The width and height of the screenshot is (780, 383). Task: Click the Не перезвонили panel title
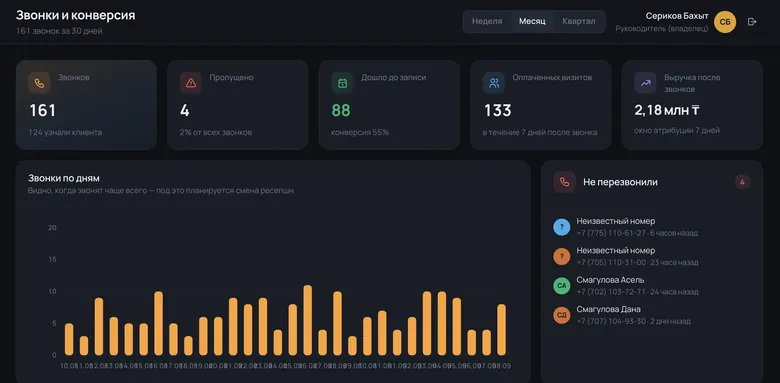(620, 182)
